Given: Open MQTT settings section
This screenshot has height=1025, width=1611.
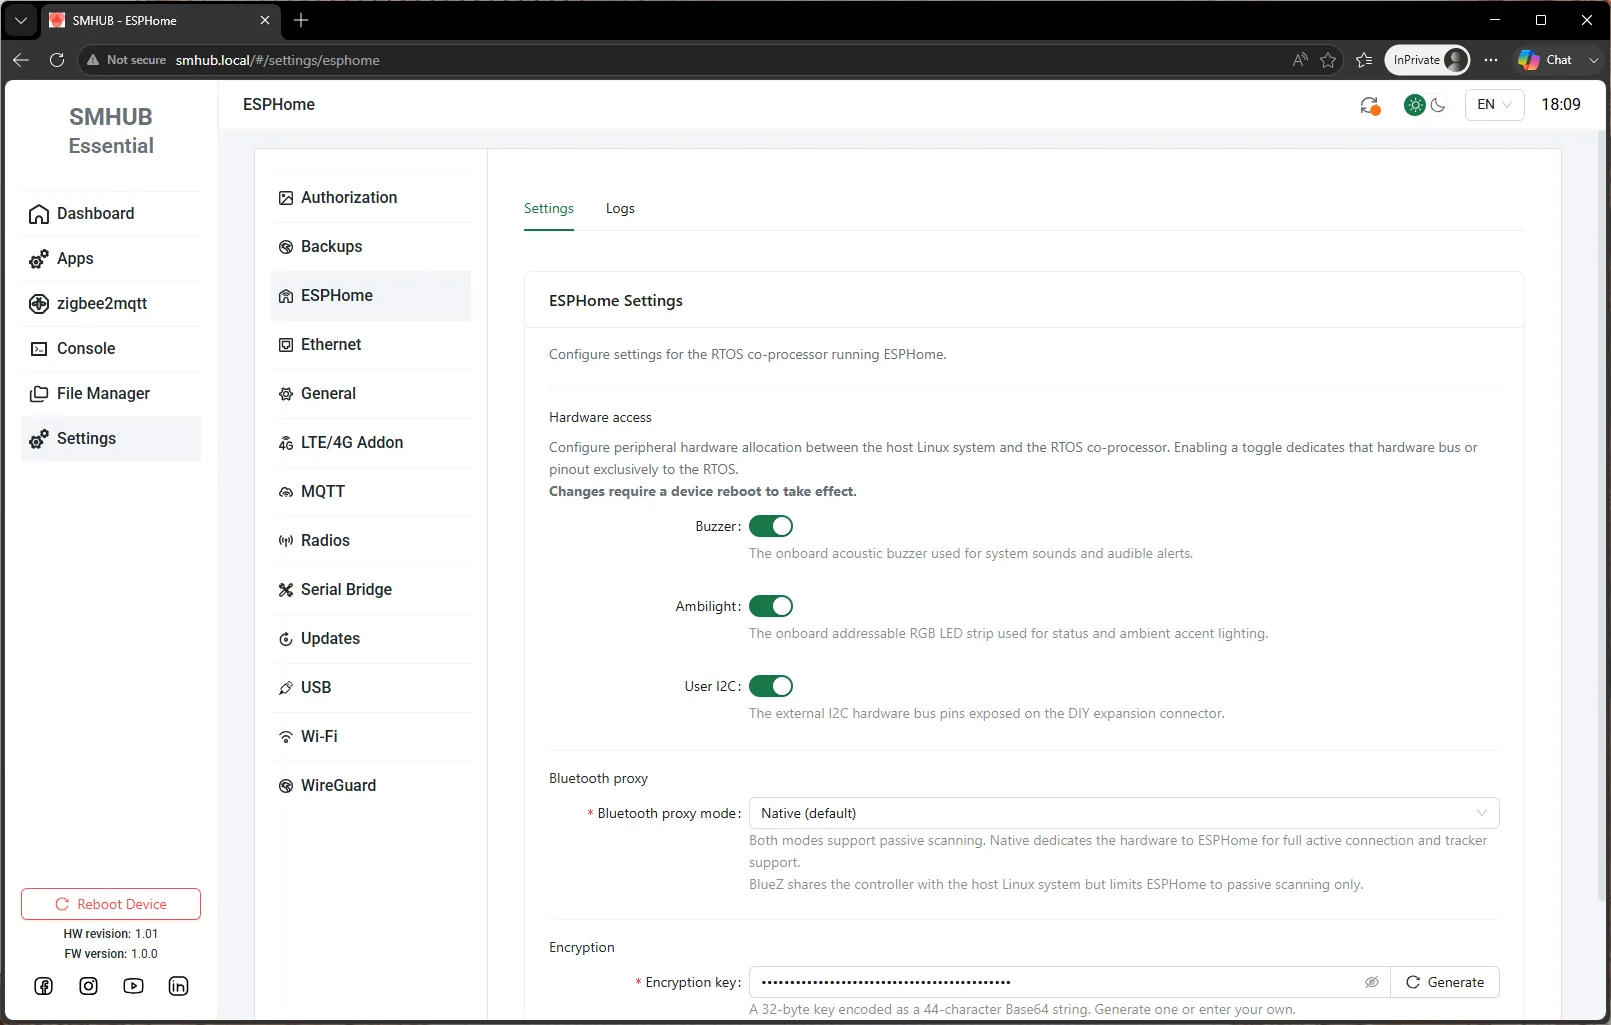Looking at the screenshot, I should 371,492.
